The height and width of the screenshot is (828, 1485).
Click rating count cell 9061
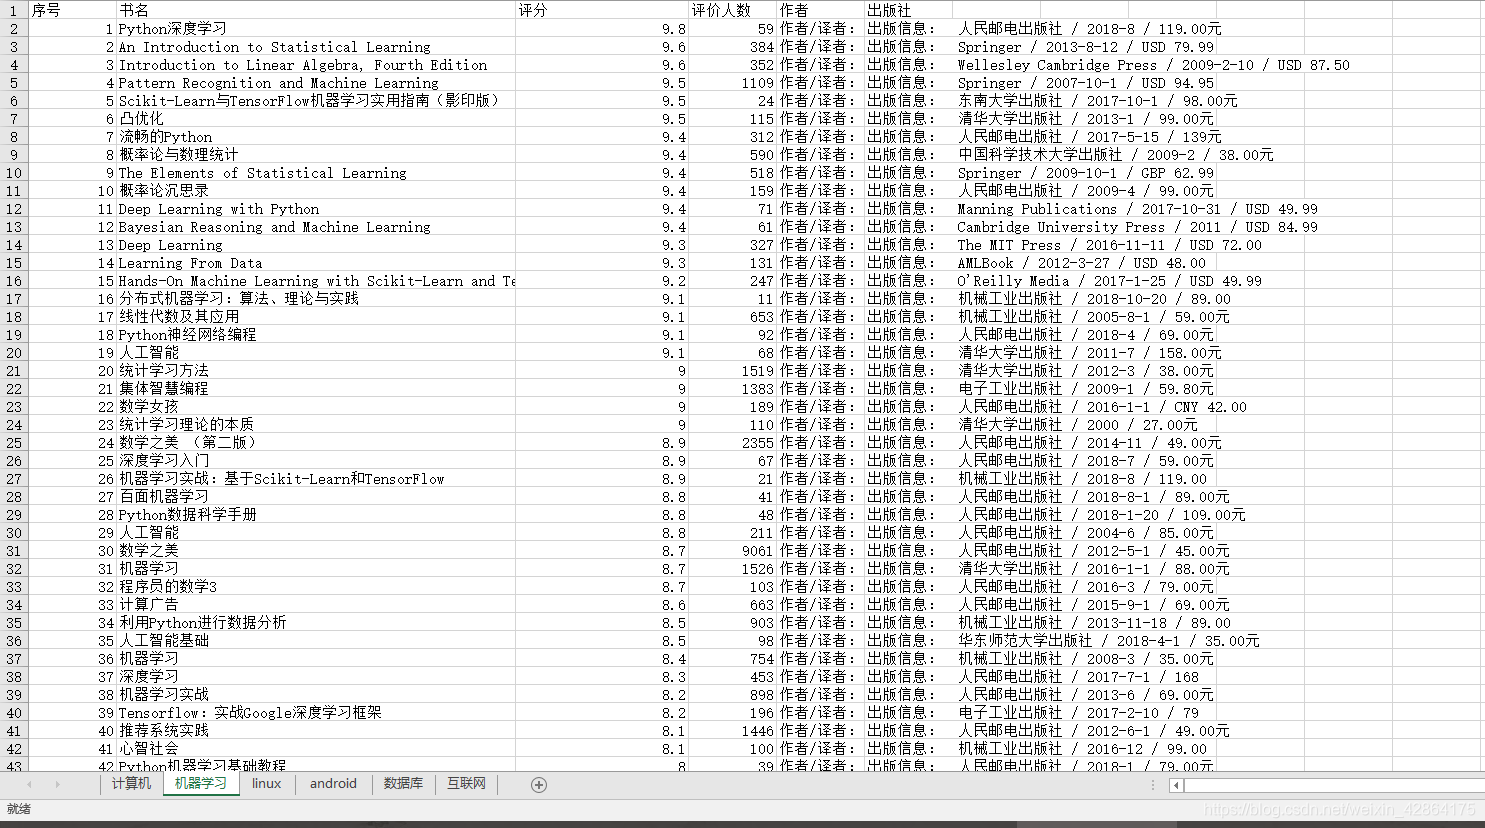[733, 551]
